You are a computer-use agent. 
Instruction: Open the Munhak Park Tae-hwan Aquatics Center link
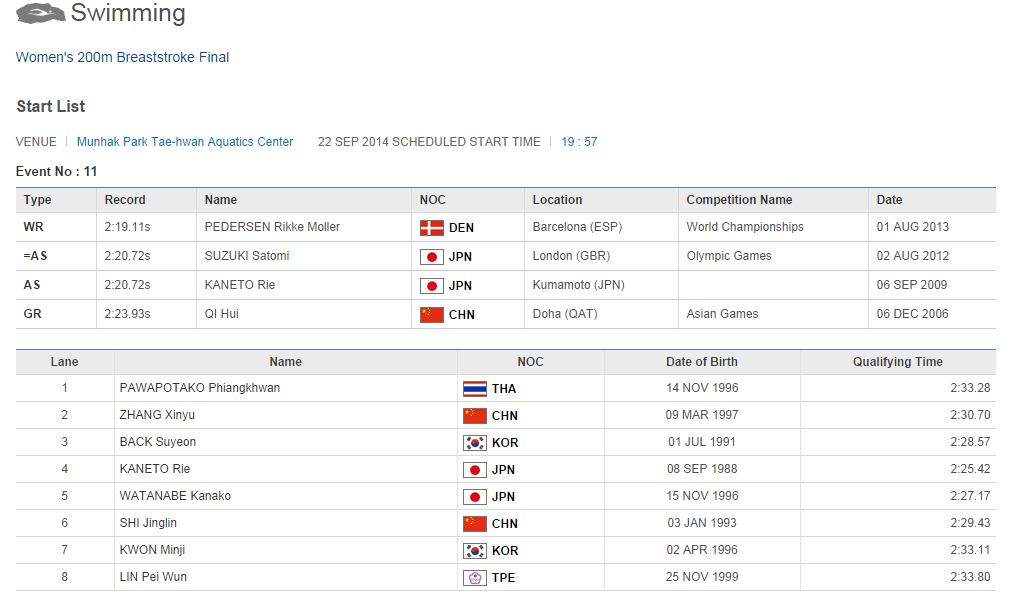point(185,142)
